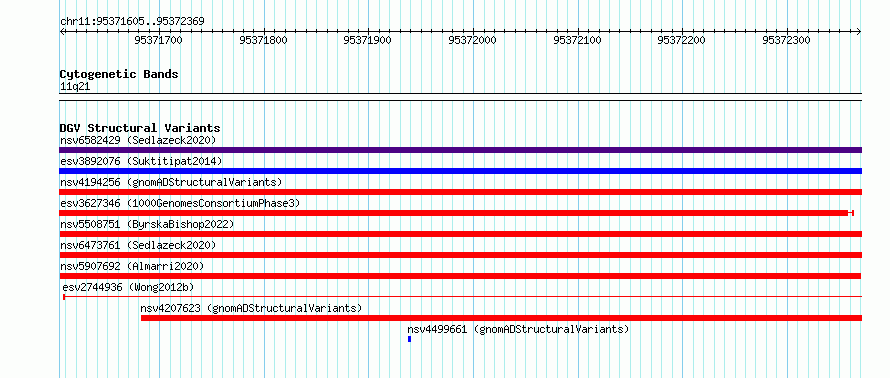Click ruler position 95372000
This screenshot has width=890, height=378.
[472, 40]
